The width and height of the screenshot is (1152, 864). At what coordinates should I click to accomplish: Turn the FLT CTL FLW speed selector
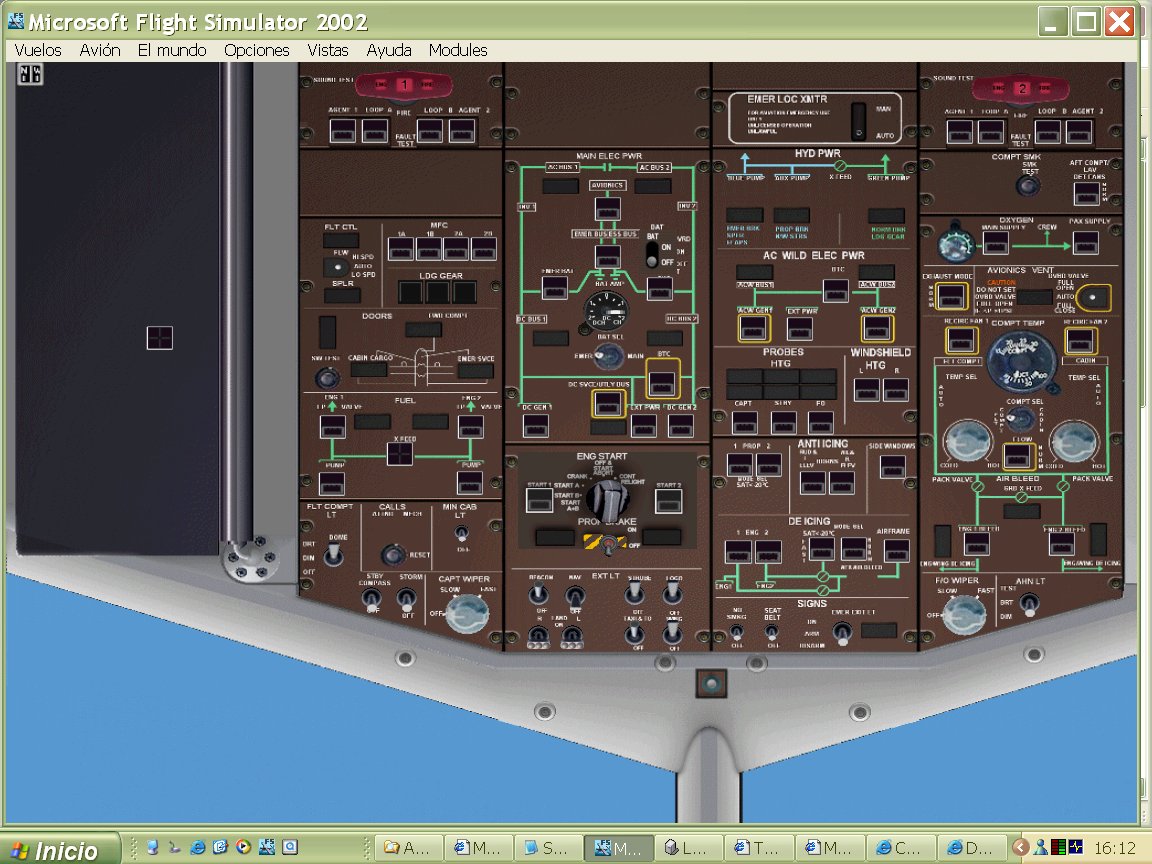[x=336, y=267]
